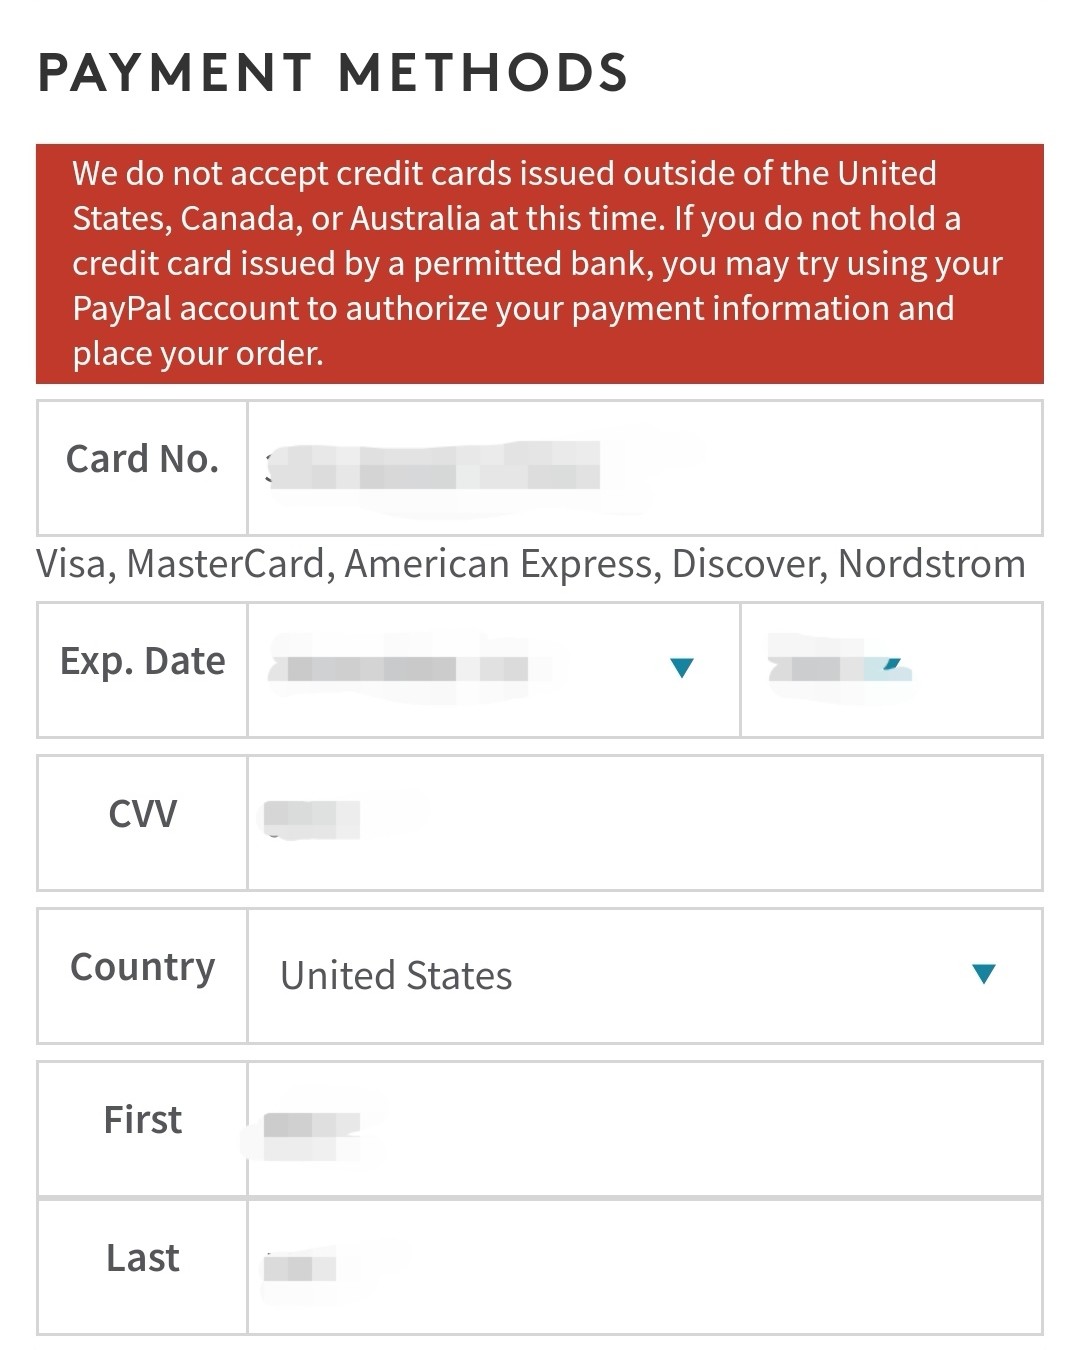This screenshot has width=1080, height=1350.
Task: Click the First label cell
Action: point(142,1129)
